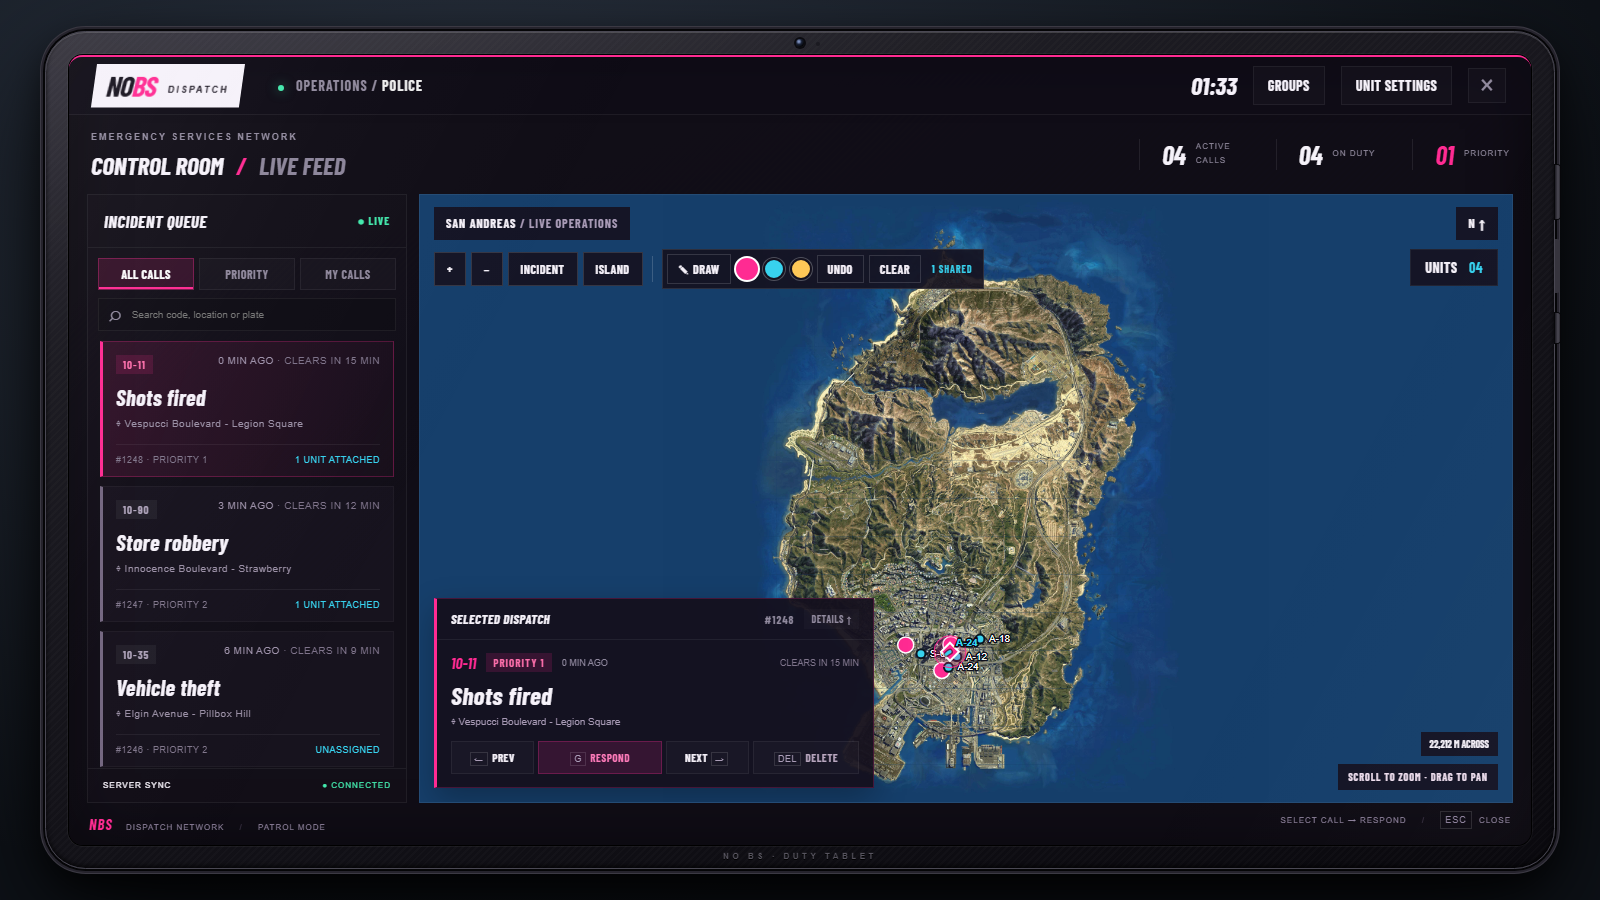Click the NOBS Dispatch logo

point(168,86)
